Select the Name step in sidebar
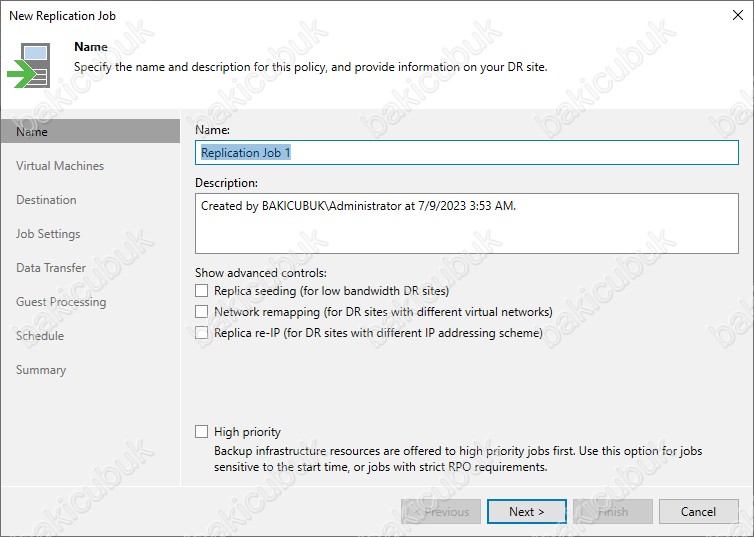Viewport: 754px width, 537px height. (x=32, y=132)
